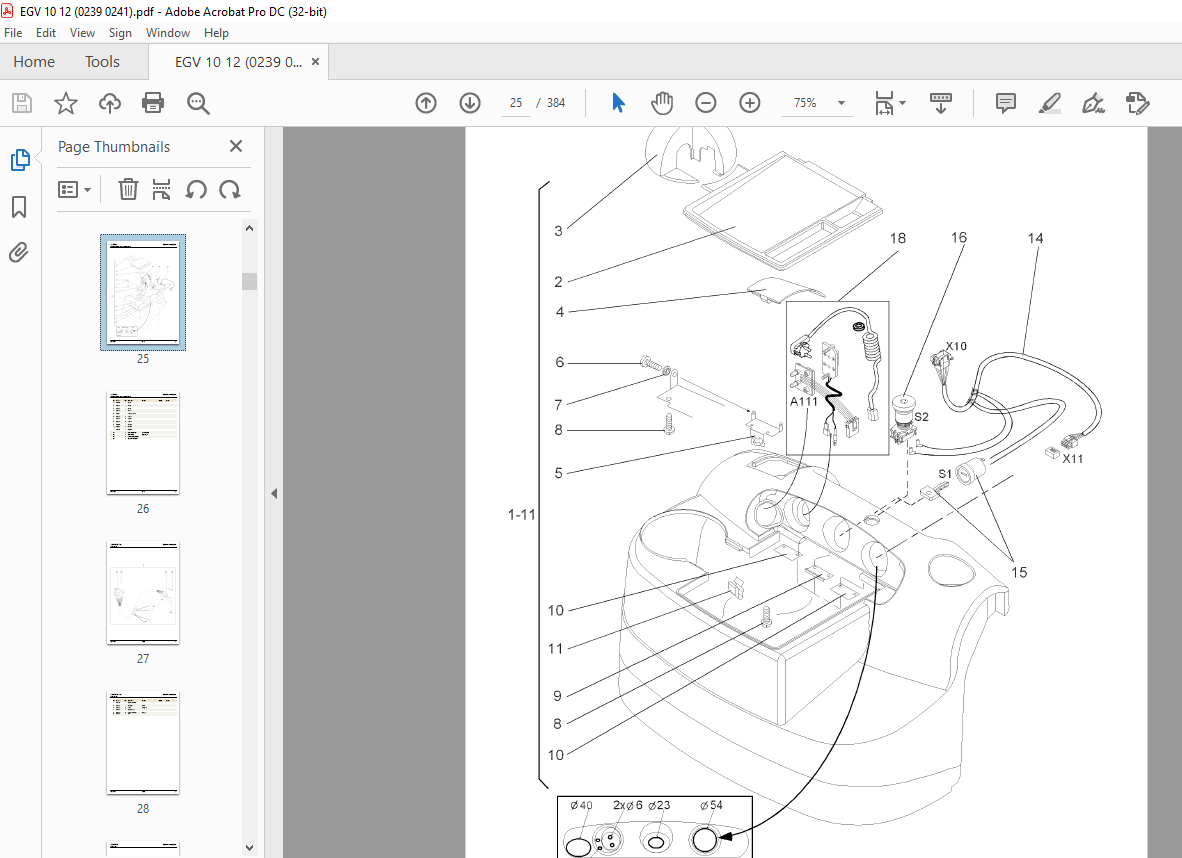This screenshot has height=858, width=1182.
Task: Click the thumbnail panel scrollbar handle
Action: (250, 281)
